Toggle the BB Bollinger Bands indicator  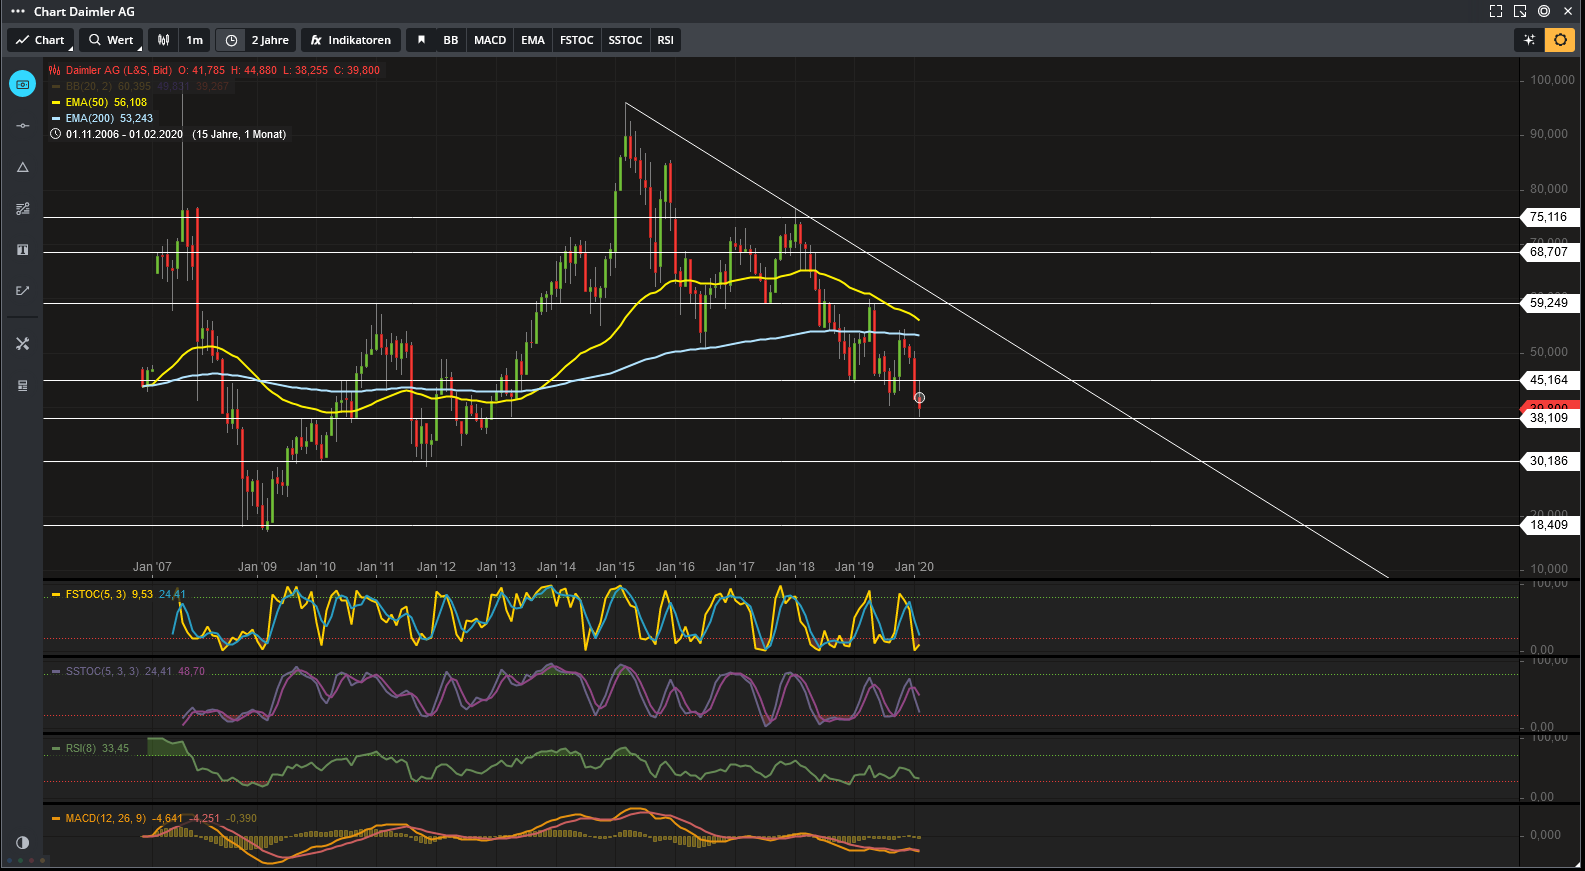[451, 40]
